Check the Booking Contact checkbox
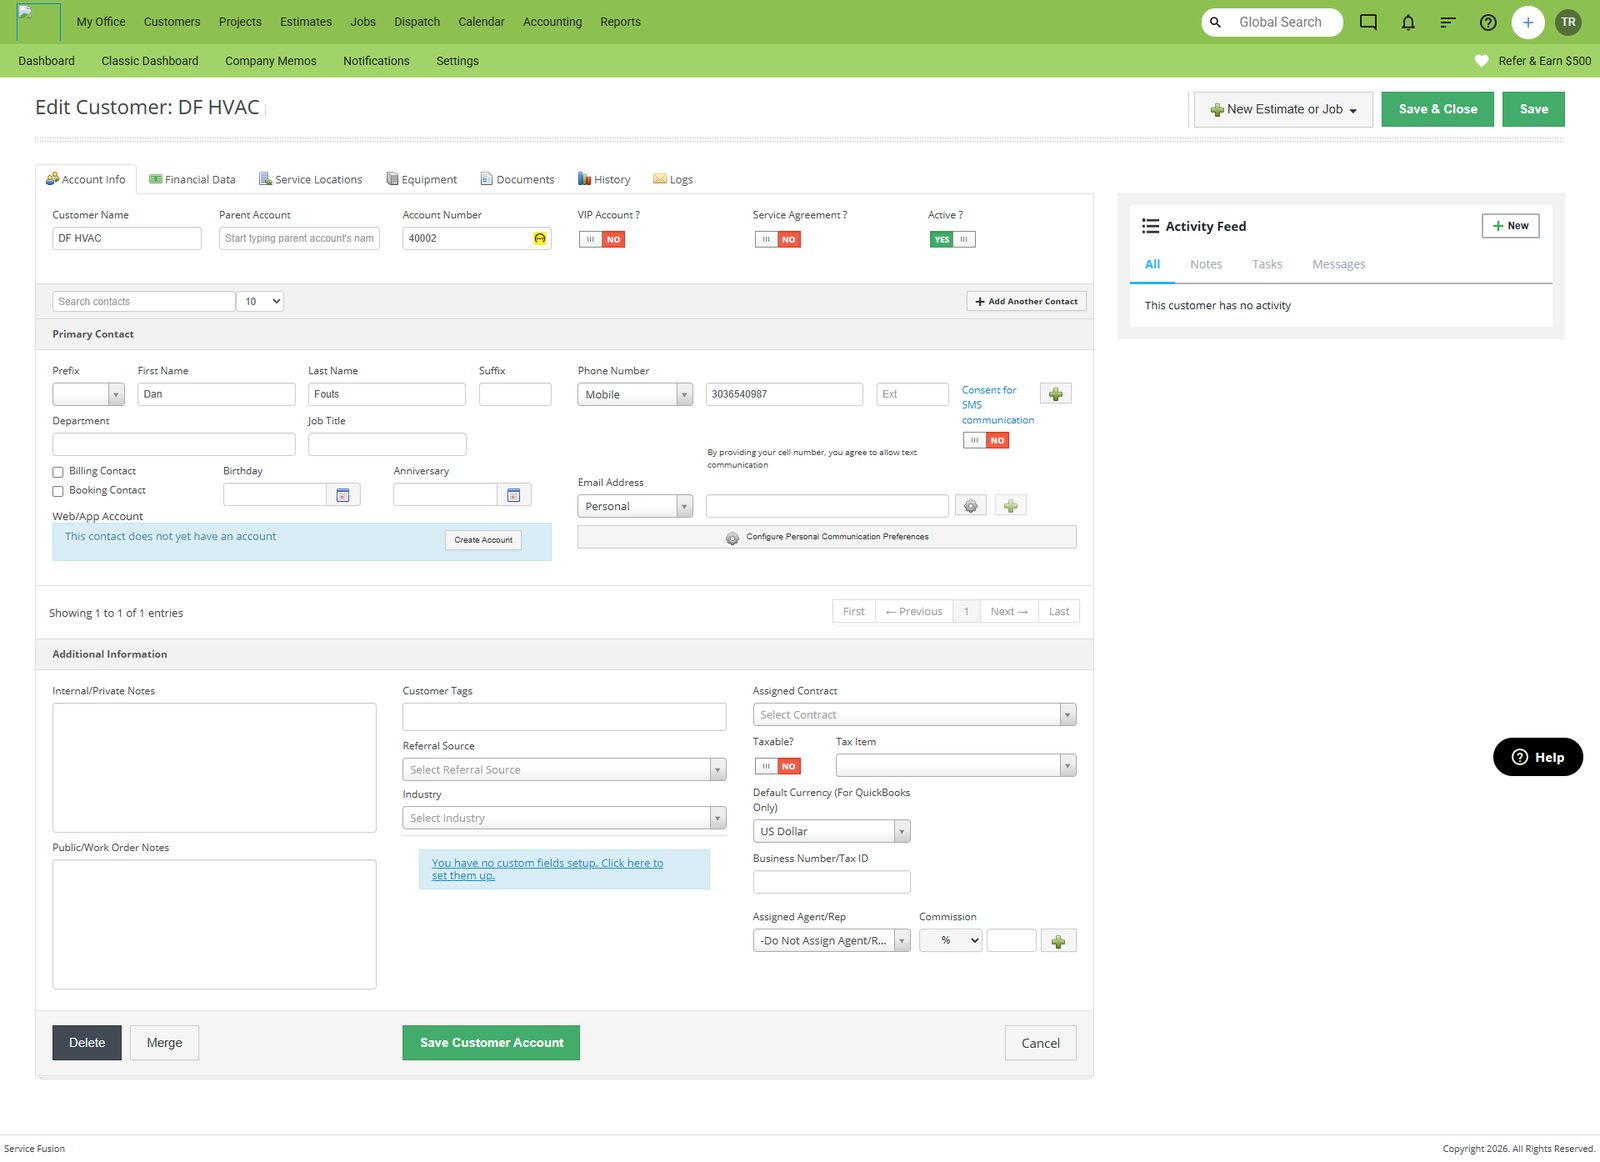1600x1162 pixels. (x=58, y=491)
